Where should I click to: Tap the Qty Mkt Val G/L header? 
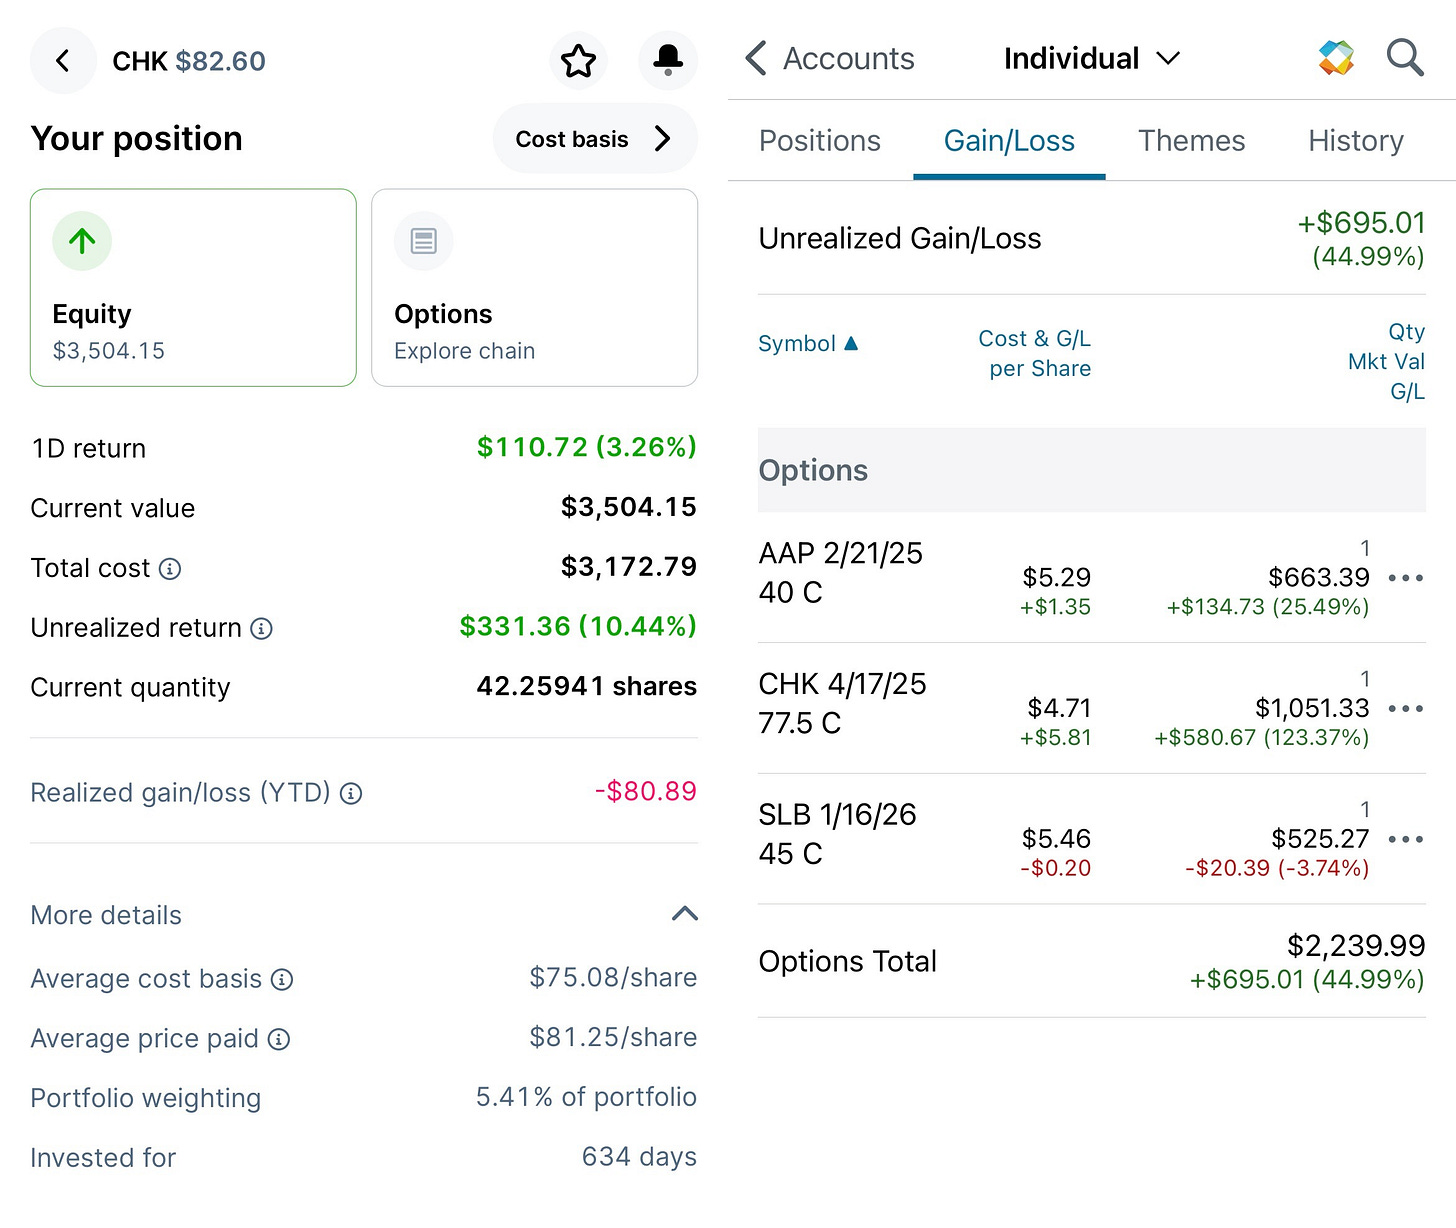click(1386, 361)
